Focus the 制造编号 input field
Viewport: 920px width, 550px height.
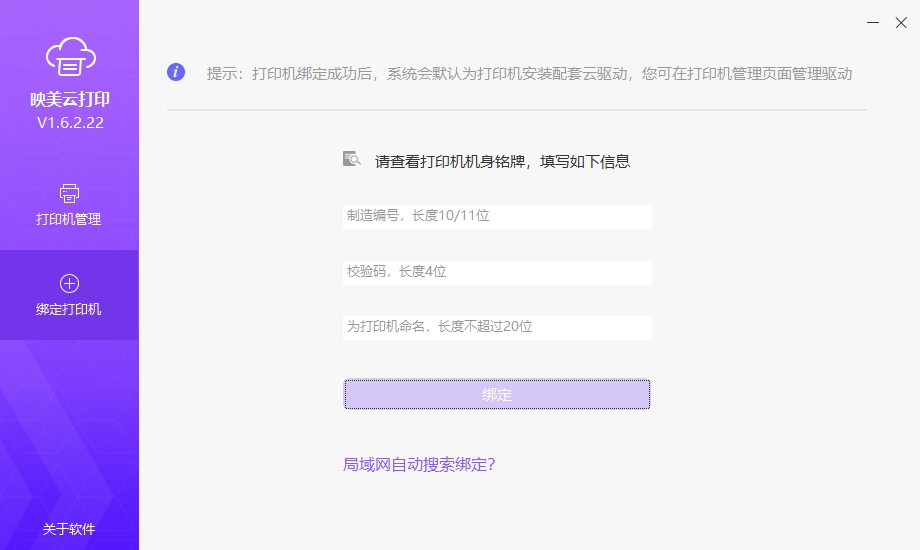pos(497,216)
